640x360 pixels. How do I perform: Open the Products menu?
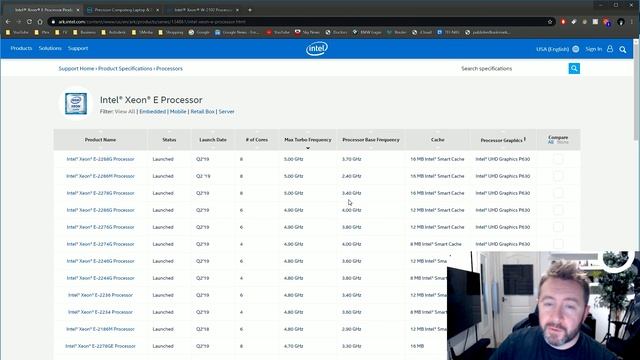(x=21, y=49)
